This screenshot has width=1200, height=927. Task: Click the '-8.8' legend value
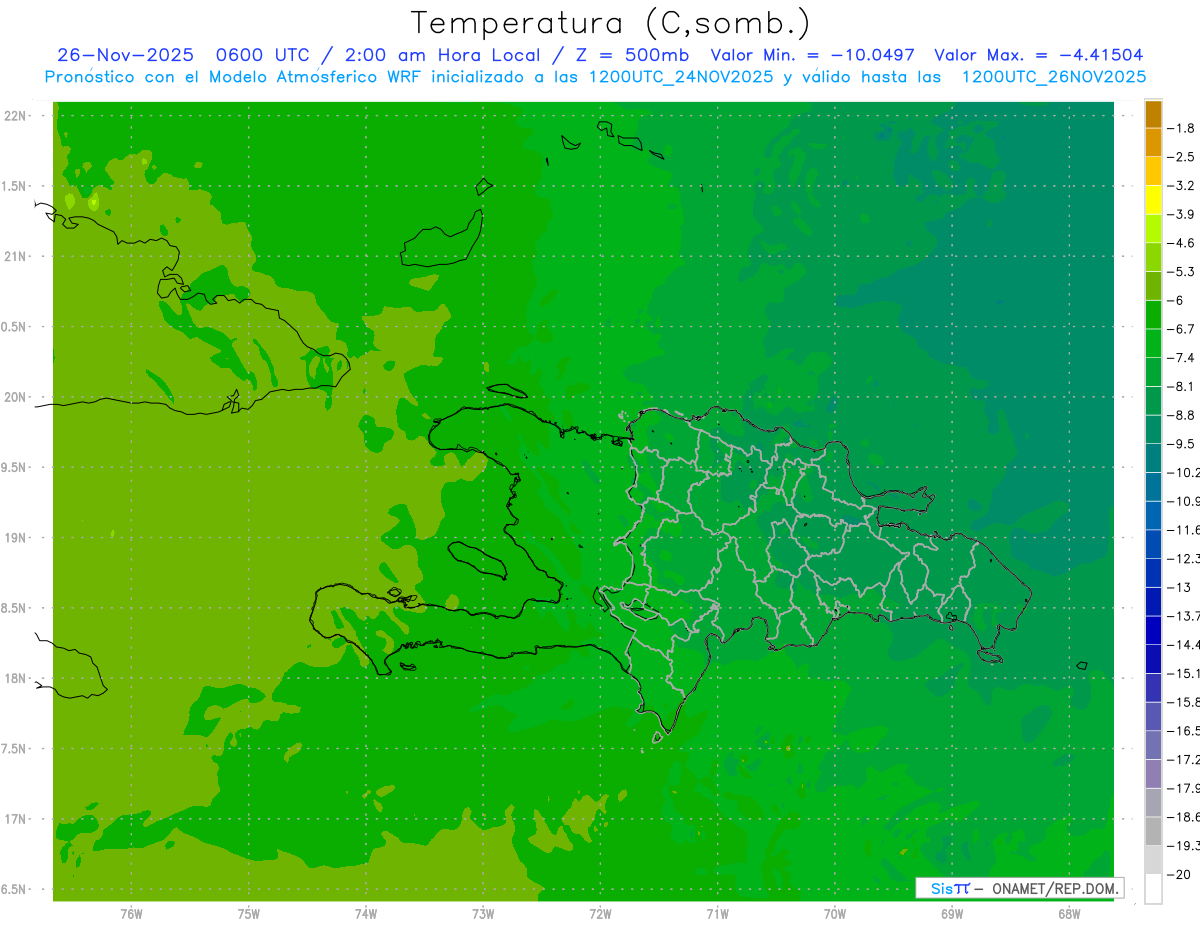tap(1181, 415)
